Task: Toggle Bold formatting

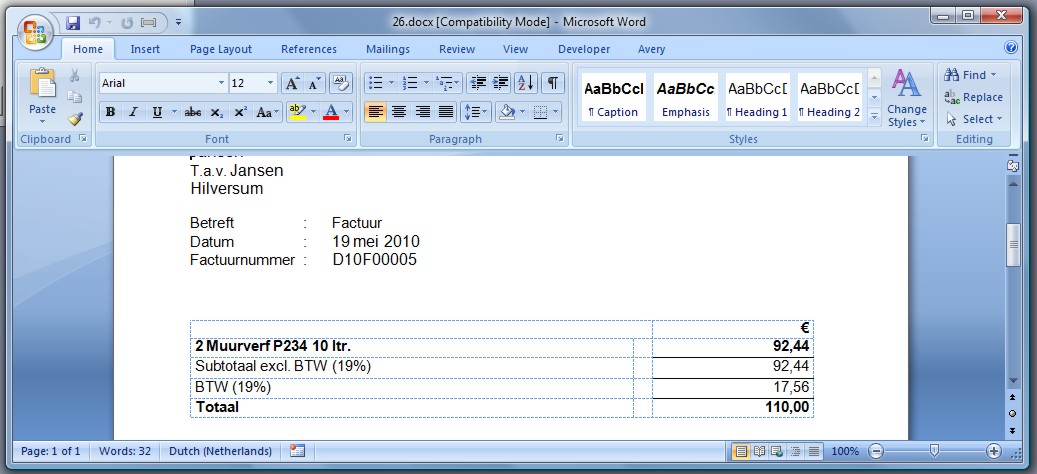Action: 110,112
